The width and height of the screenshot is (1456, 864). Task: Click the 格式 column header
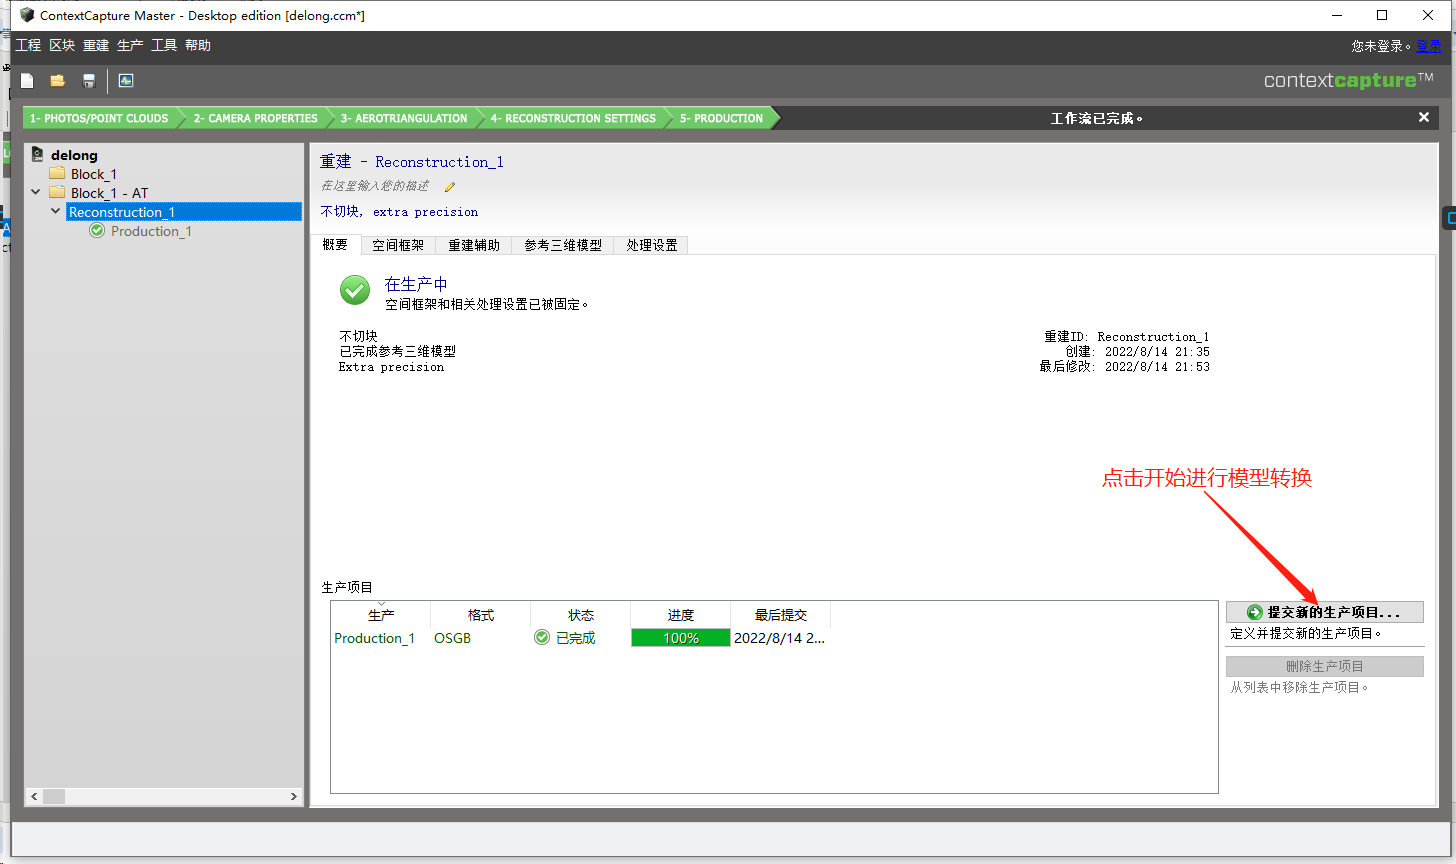pos(481,615)
